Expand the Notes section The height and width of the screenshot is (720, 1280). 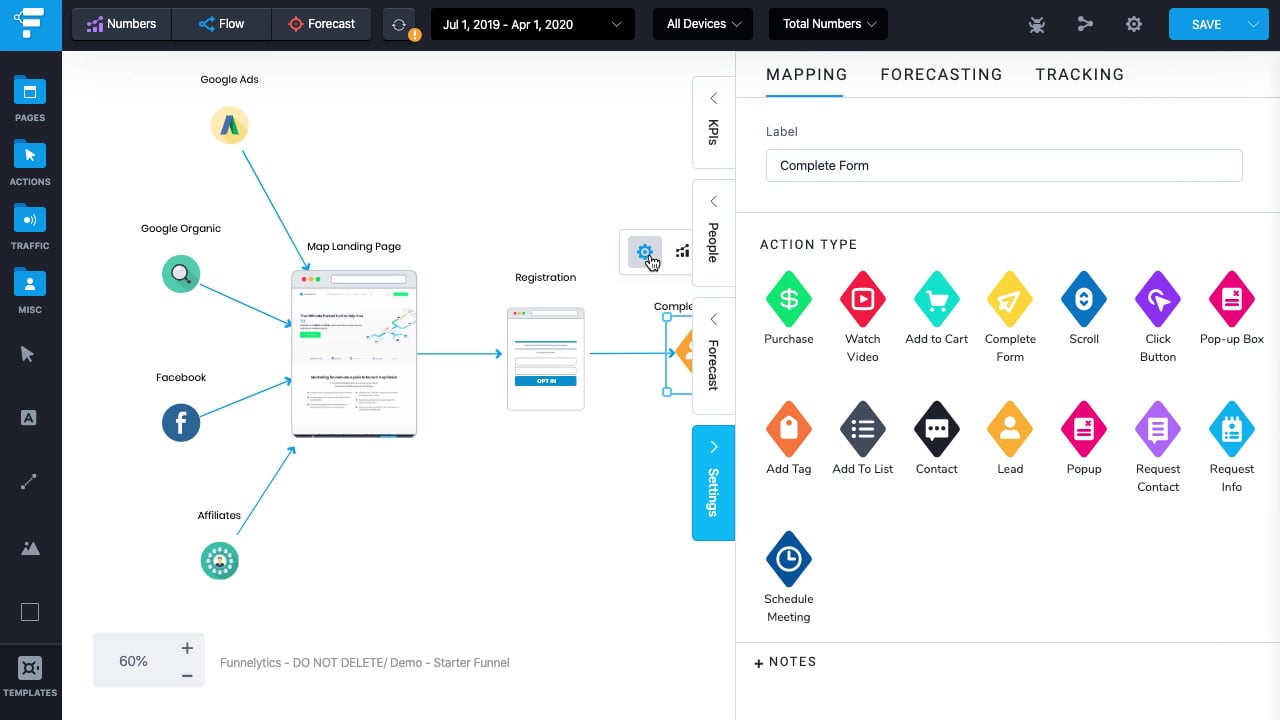pos(786,662)
